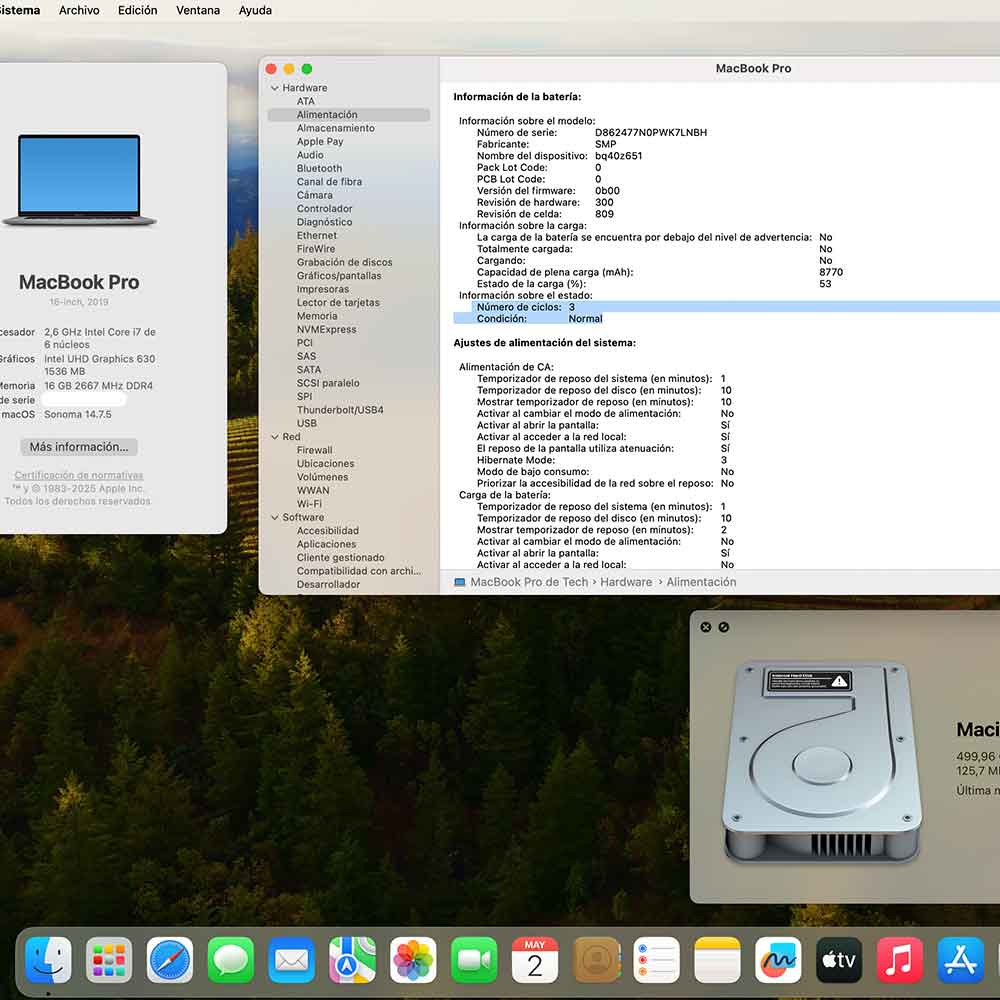Click Información de la batería heading
This screenshot has height=1000, width=1000.
coord(517,97)
